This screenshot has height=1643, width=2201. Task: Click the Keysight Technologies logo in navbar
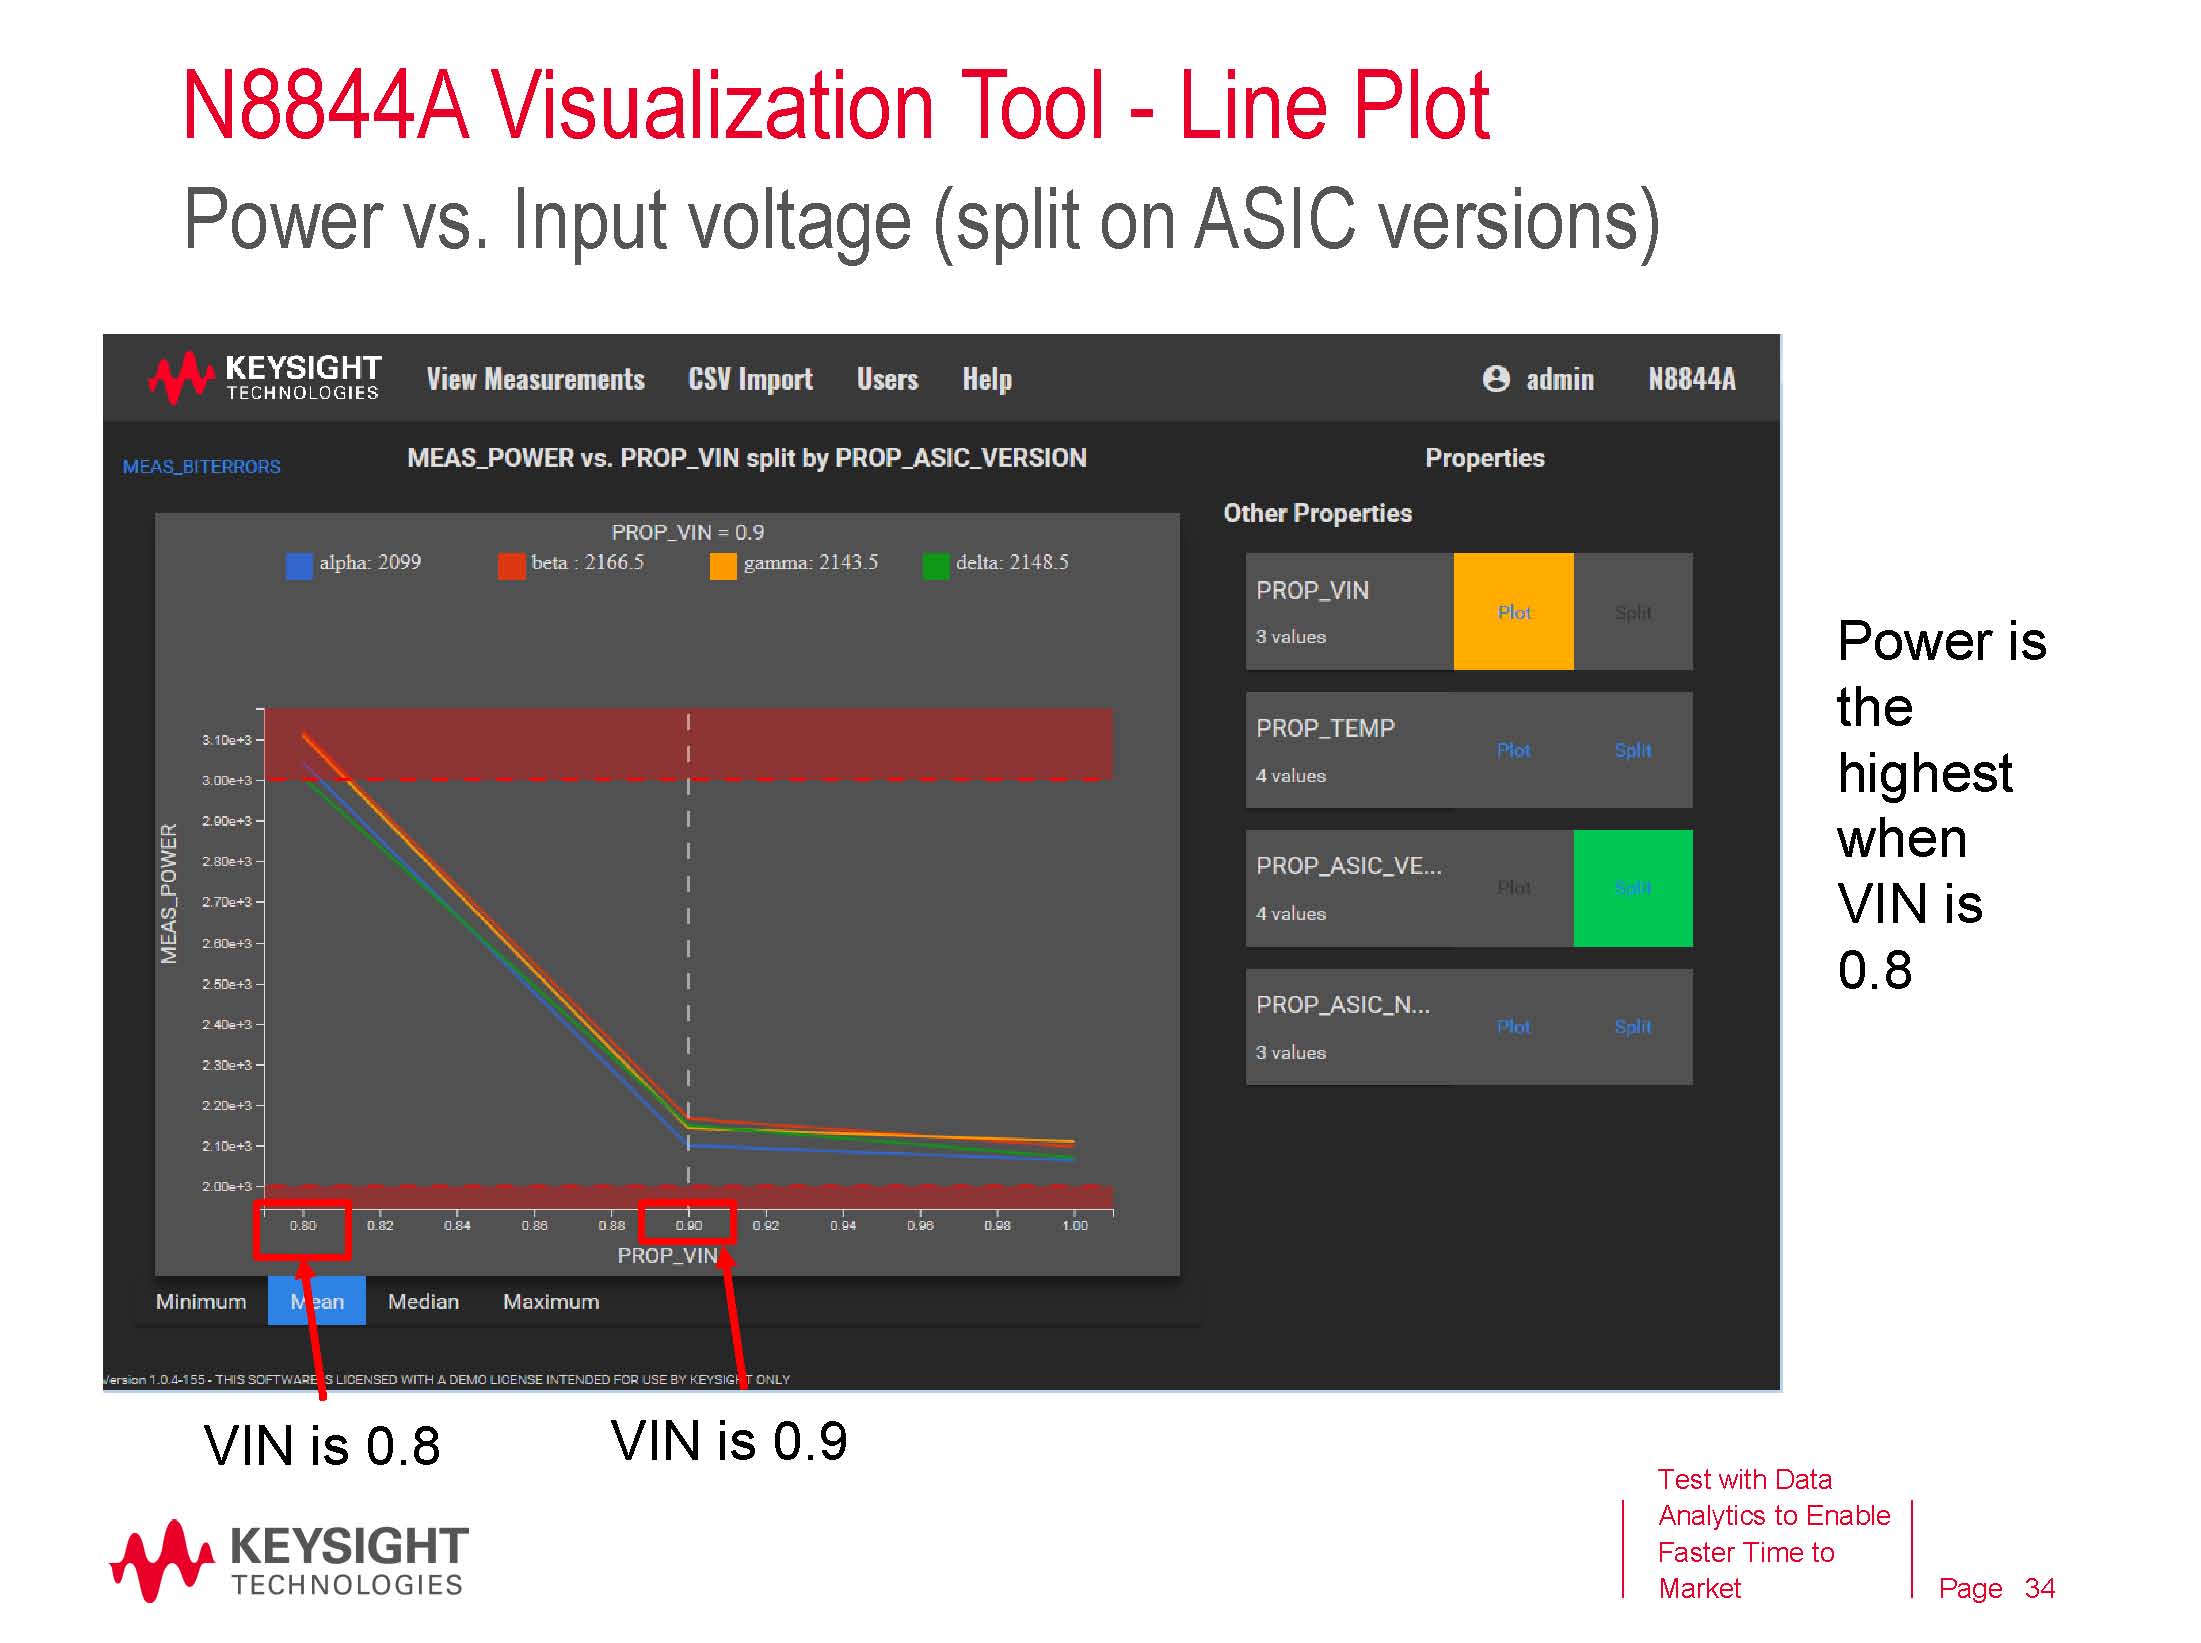(265, 378)
